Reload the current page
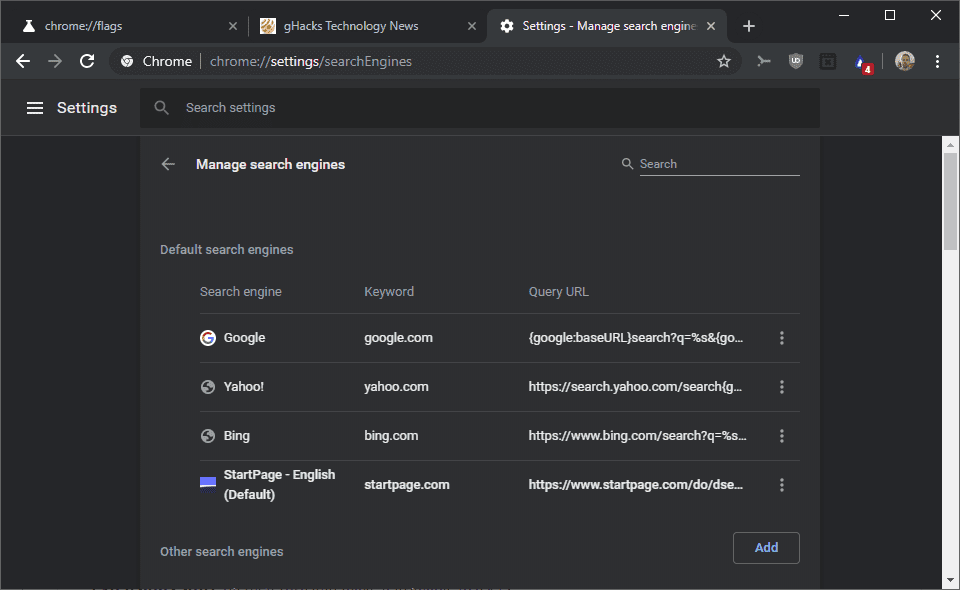This screenshot has height=590, width=960. [87, 61]
